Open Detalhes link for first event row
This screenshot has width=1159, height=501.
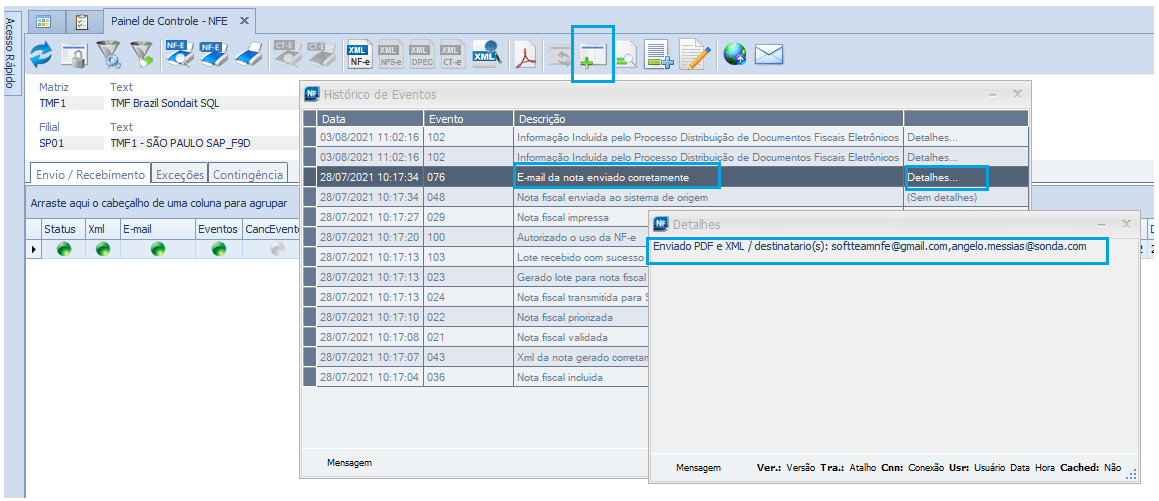tap(931, 138)
